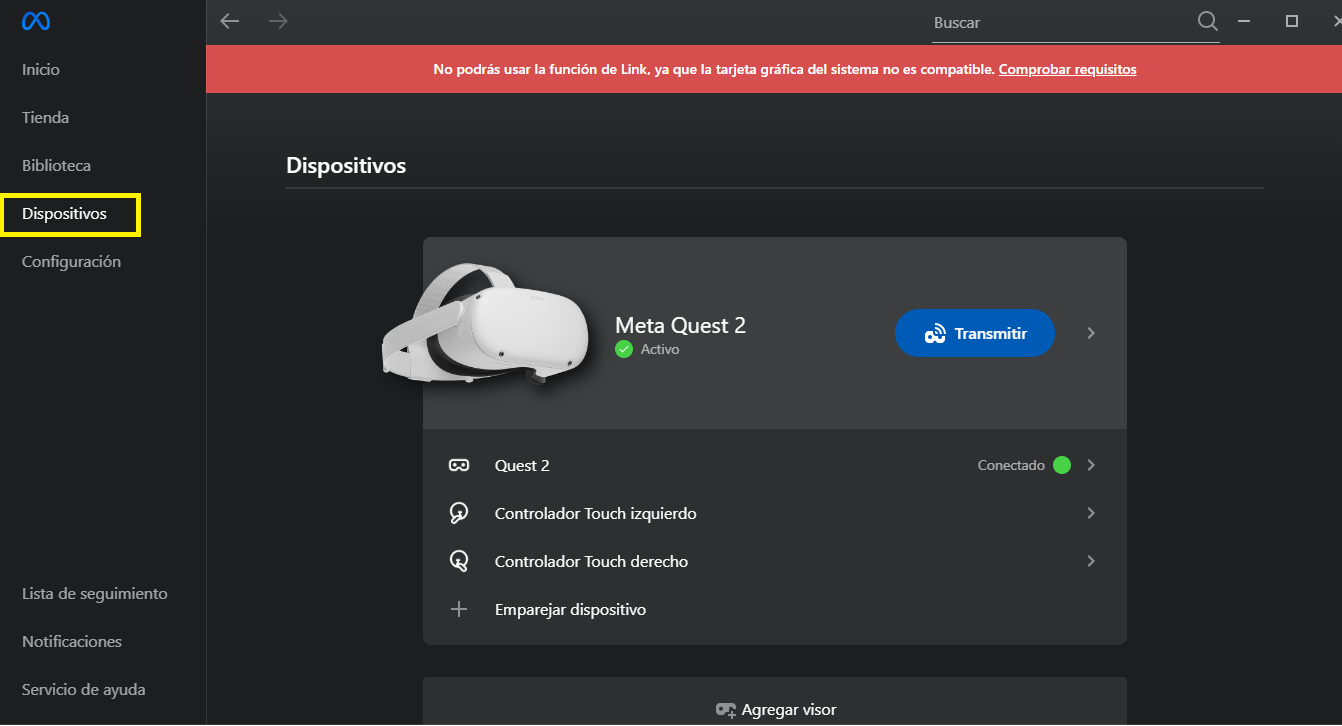1342x726 pixels.
Task: Open Servicio de ayuda
Action: [x=84, y=690]
